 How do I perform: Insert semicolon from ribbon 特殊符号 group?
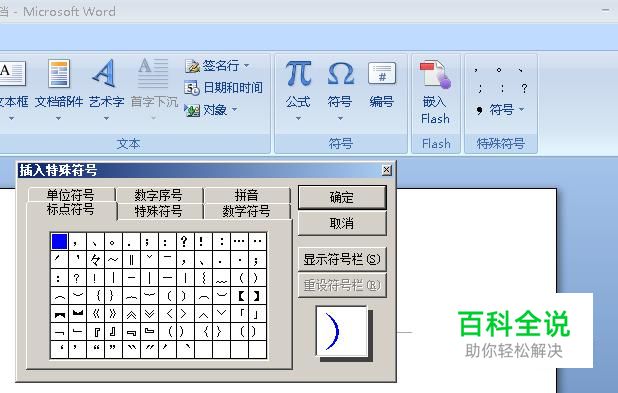point(480,88)
